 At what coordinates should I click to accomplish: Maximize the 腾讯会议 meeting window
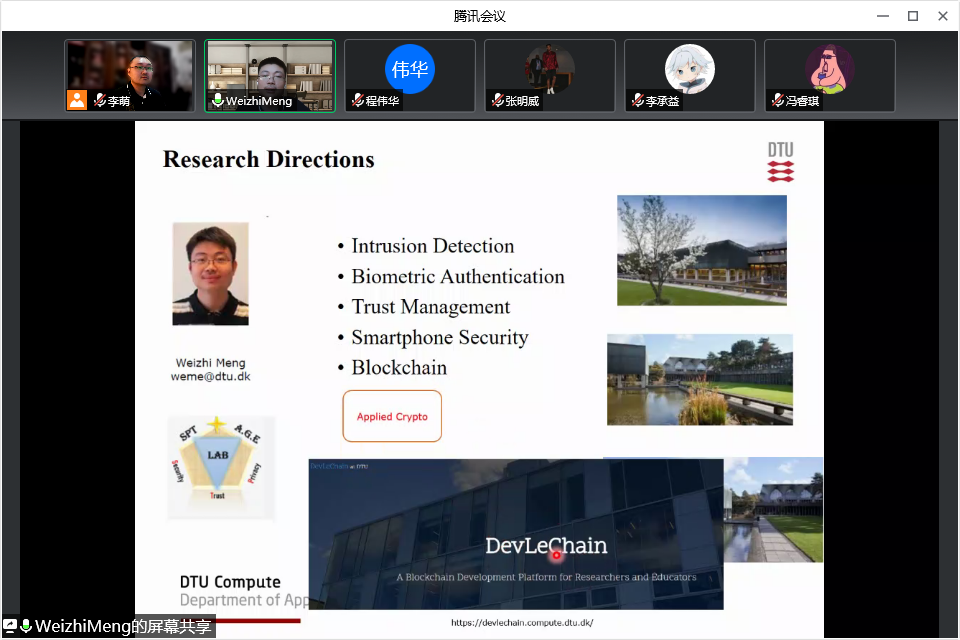pos(912,16)
